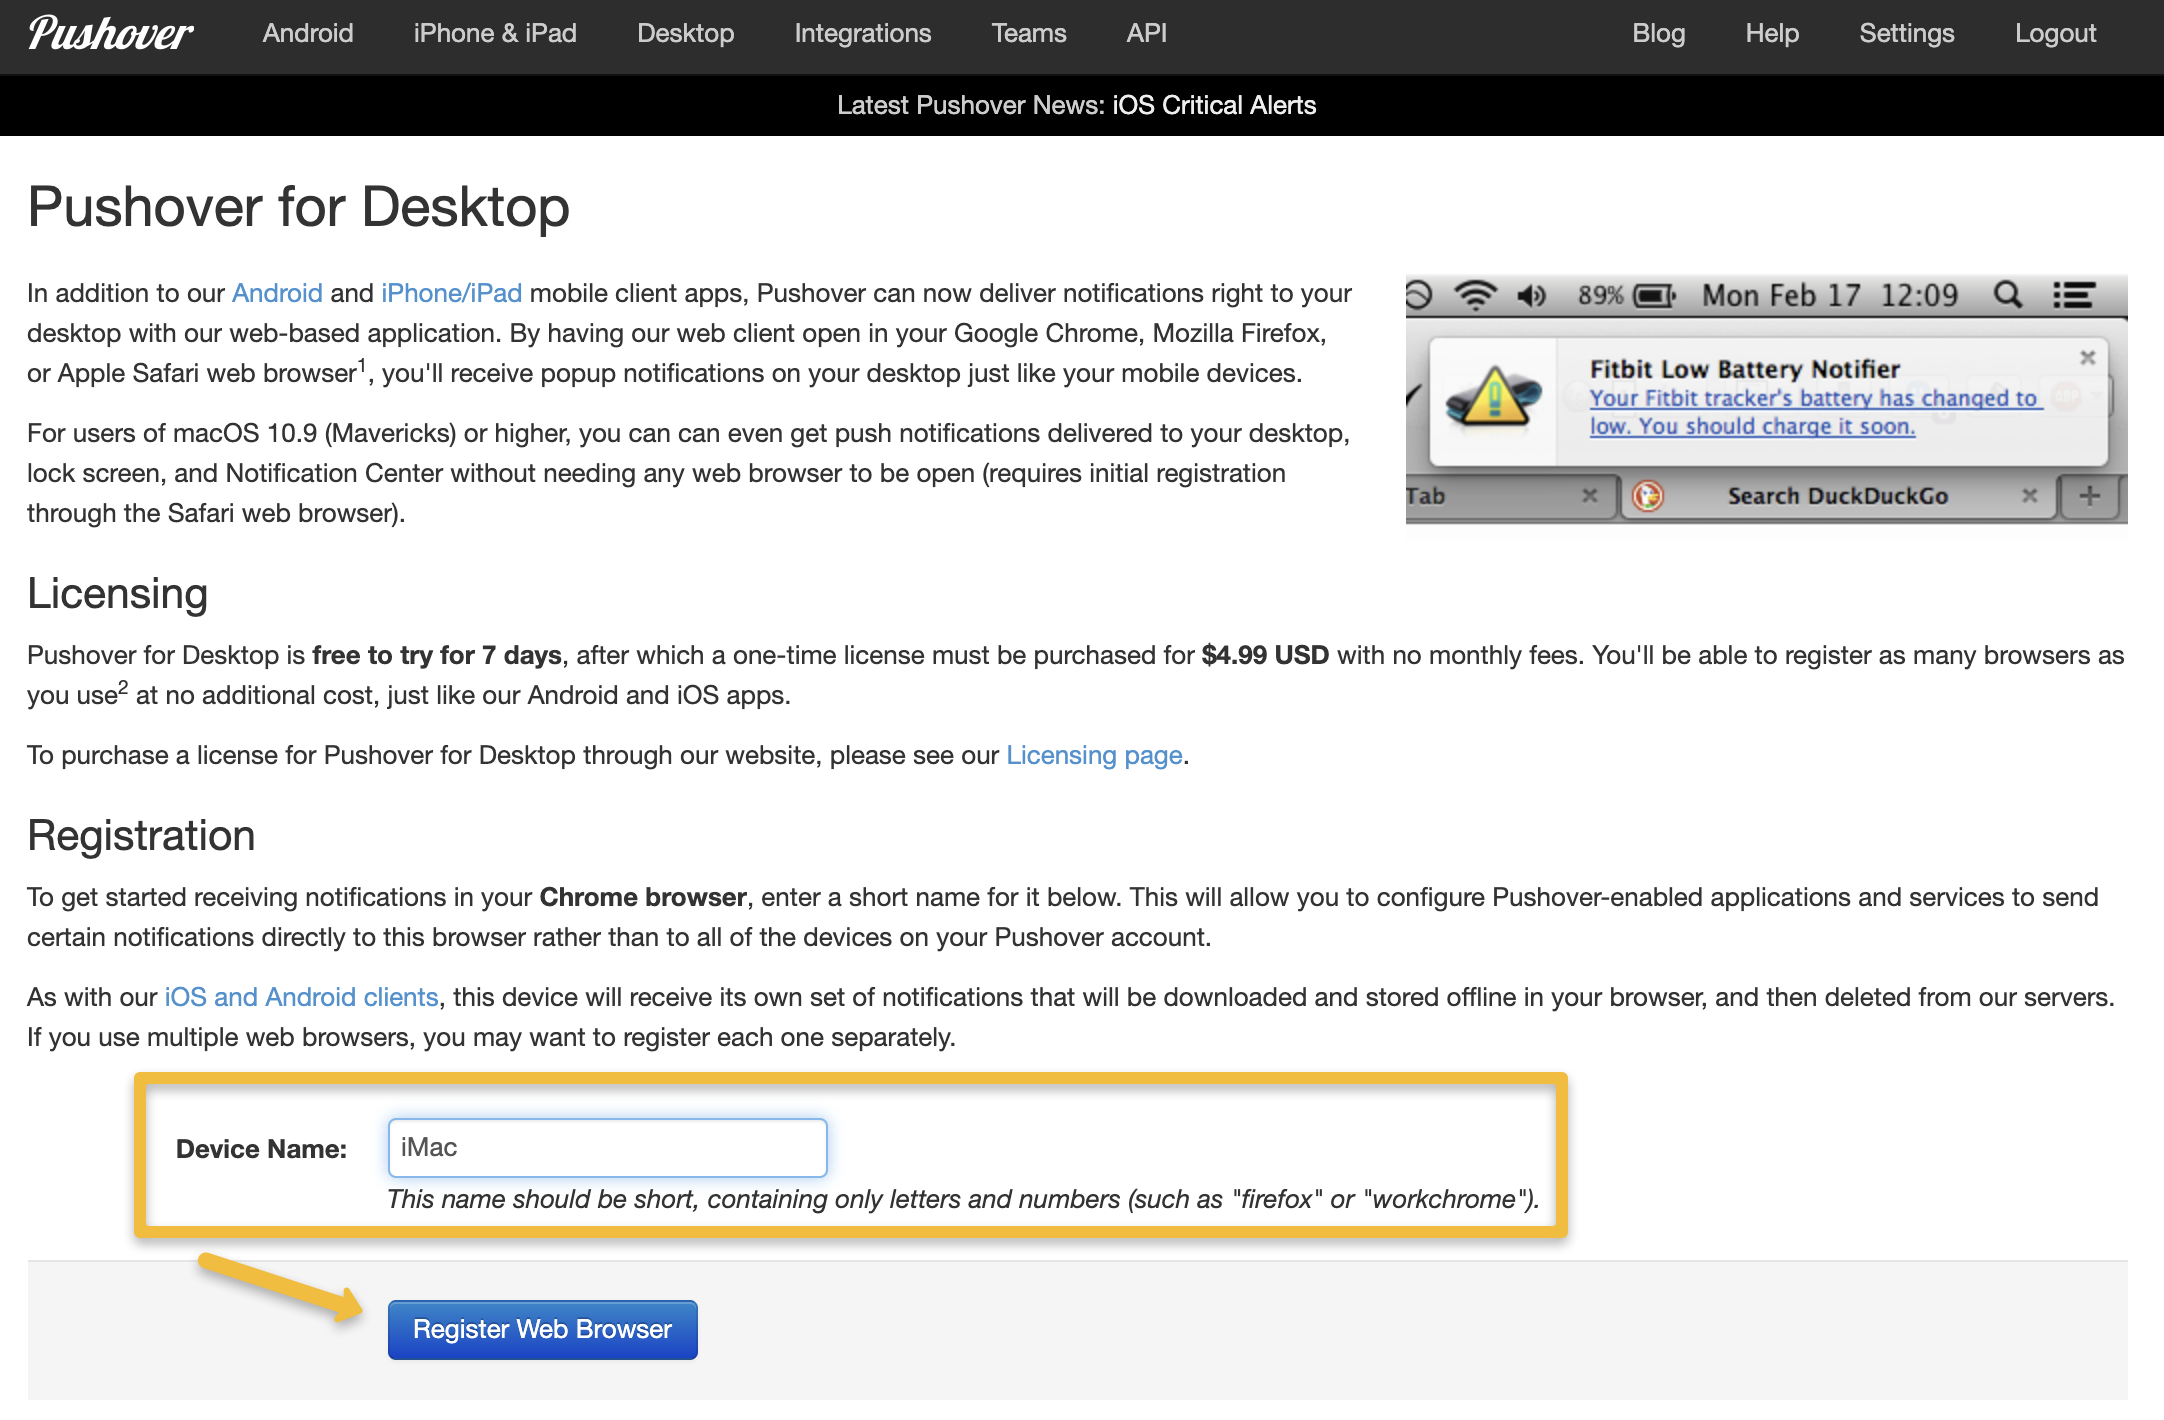Click the plus new-tab button in screenshot
The image size is (2164, 1420).
coord(2089,496)
